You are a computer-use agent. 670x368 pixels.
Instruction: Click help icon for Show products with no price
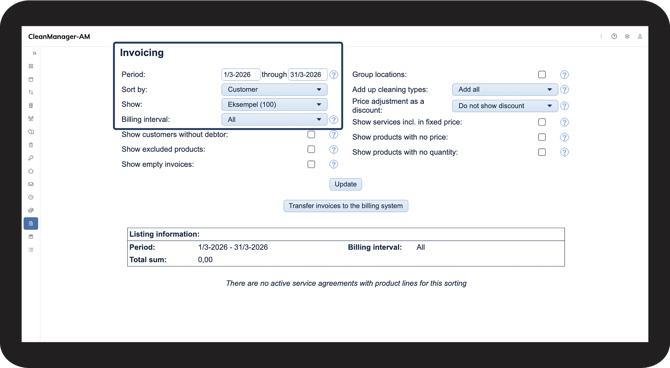564,138
